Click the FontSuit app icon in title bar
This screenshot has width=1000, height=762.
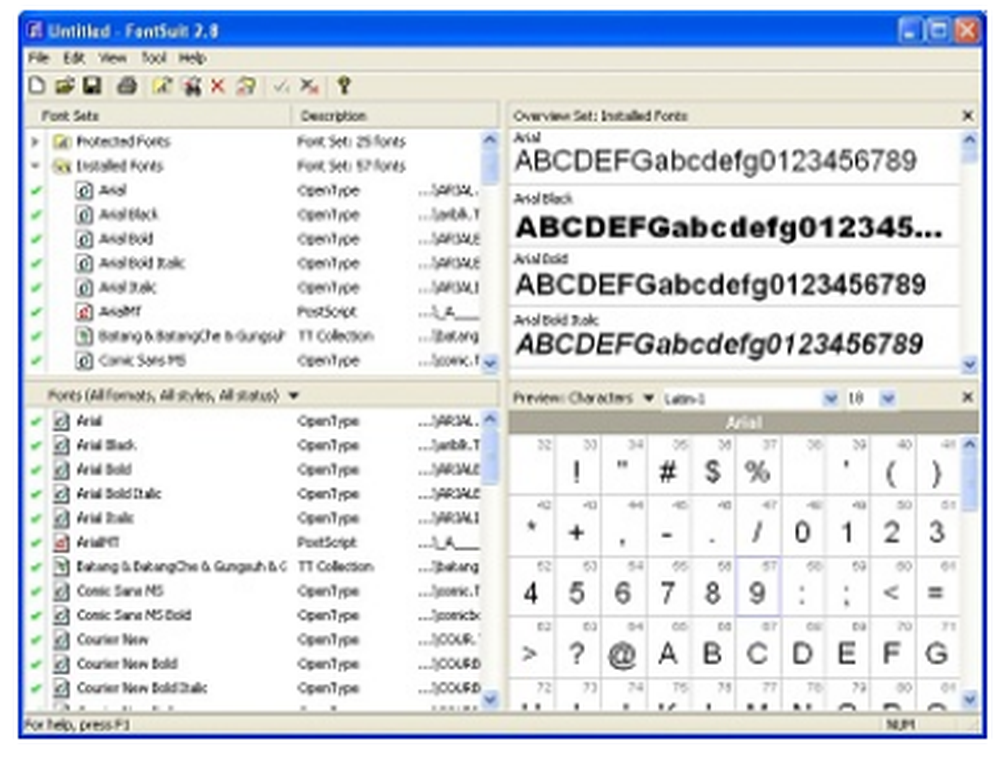pos(35,30)
